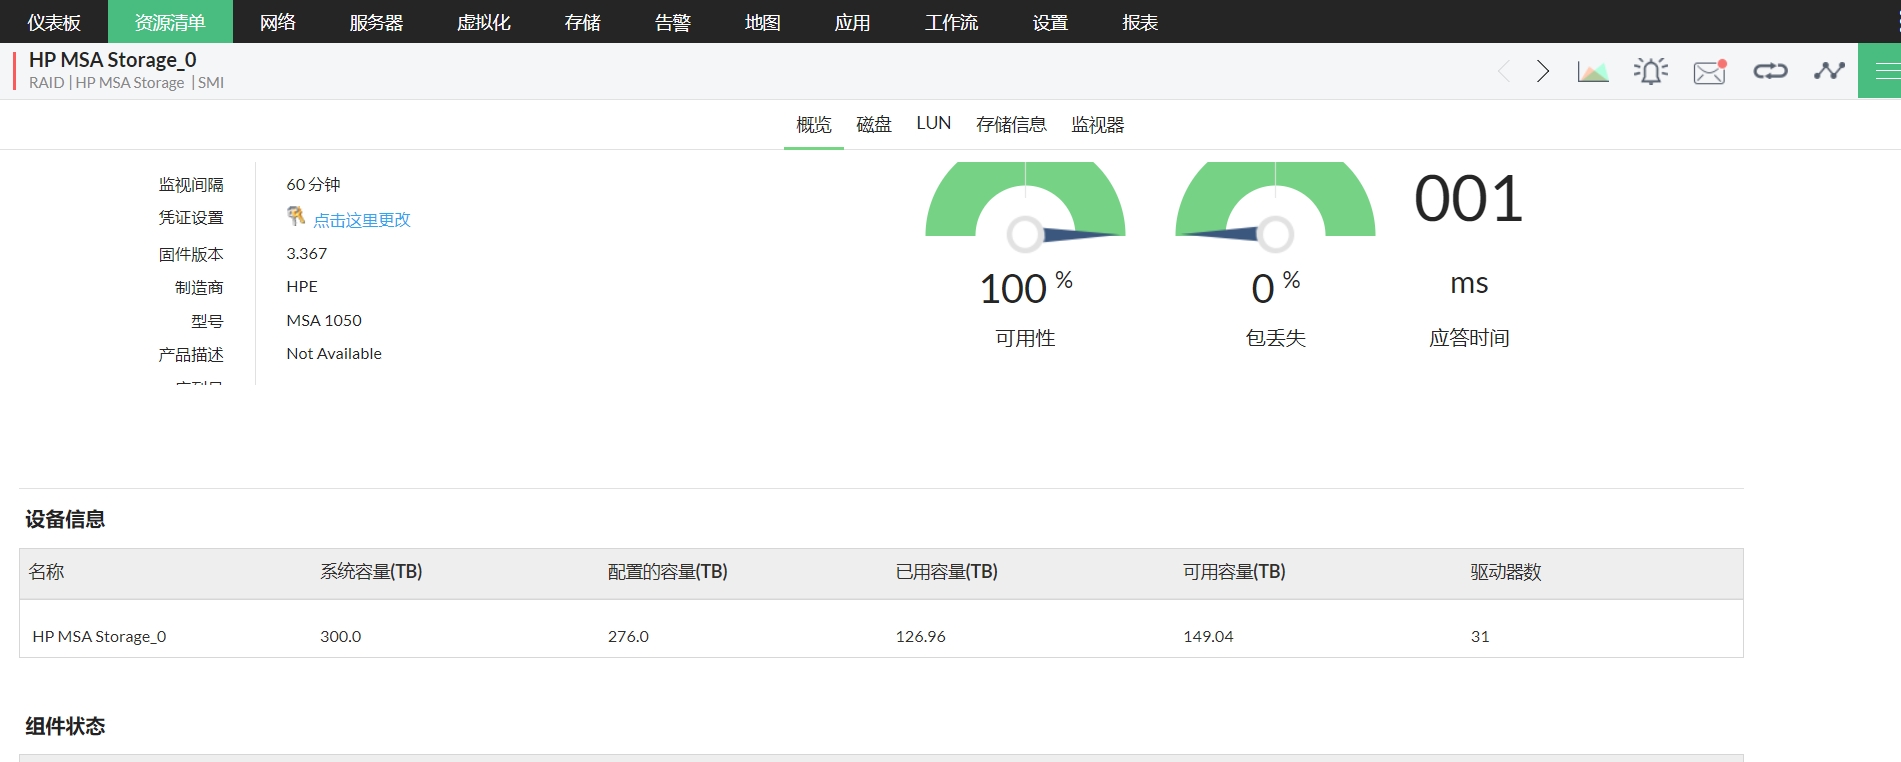Switch to the 概览 tab

click(x=814, y=125)
